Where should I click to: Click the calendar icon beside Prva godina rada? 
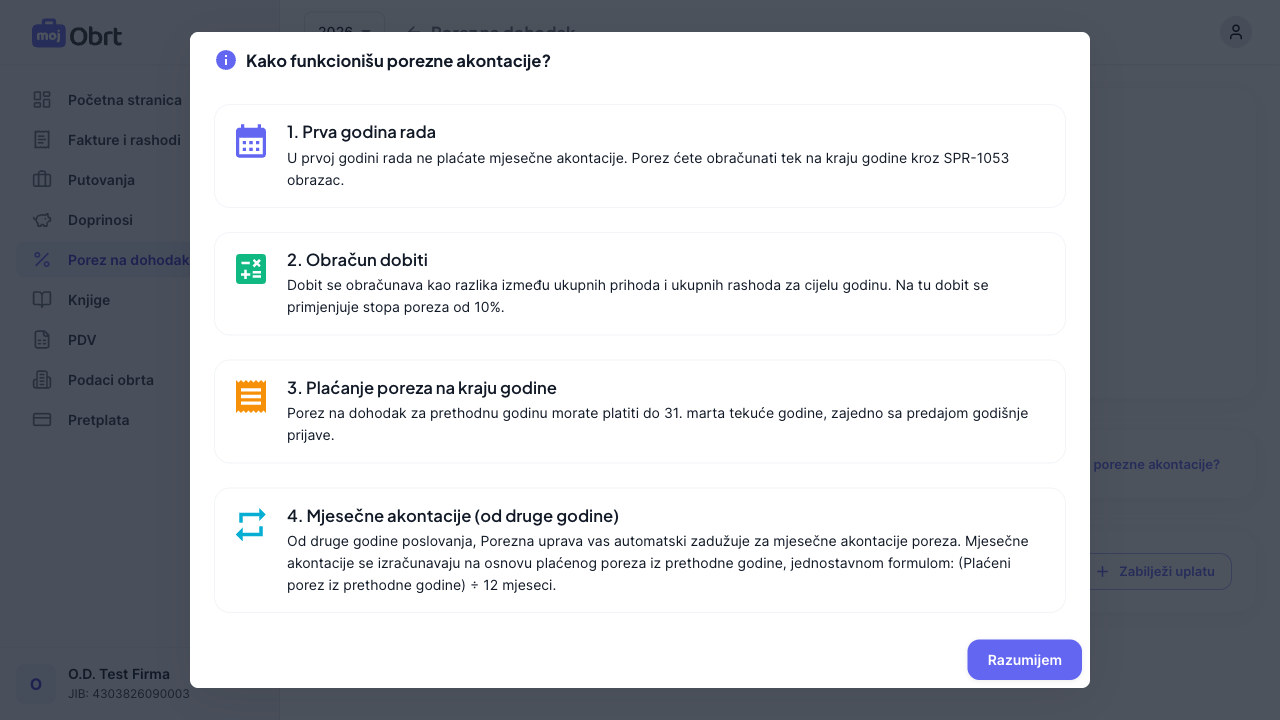click(x=251, y=142)
